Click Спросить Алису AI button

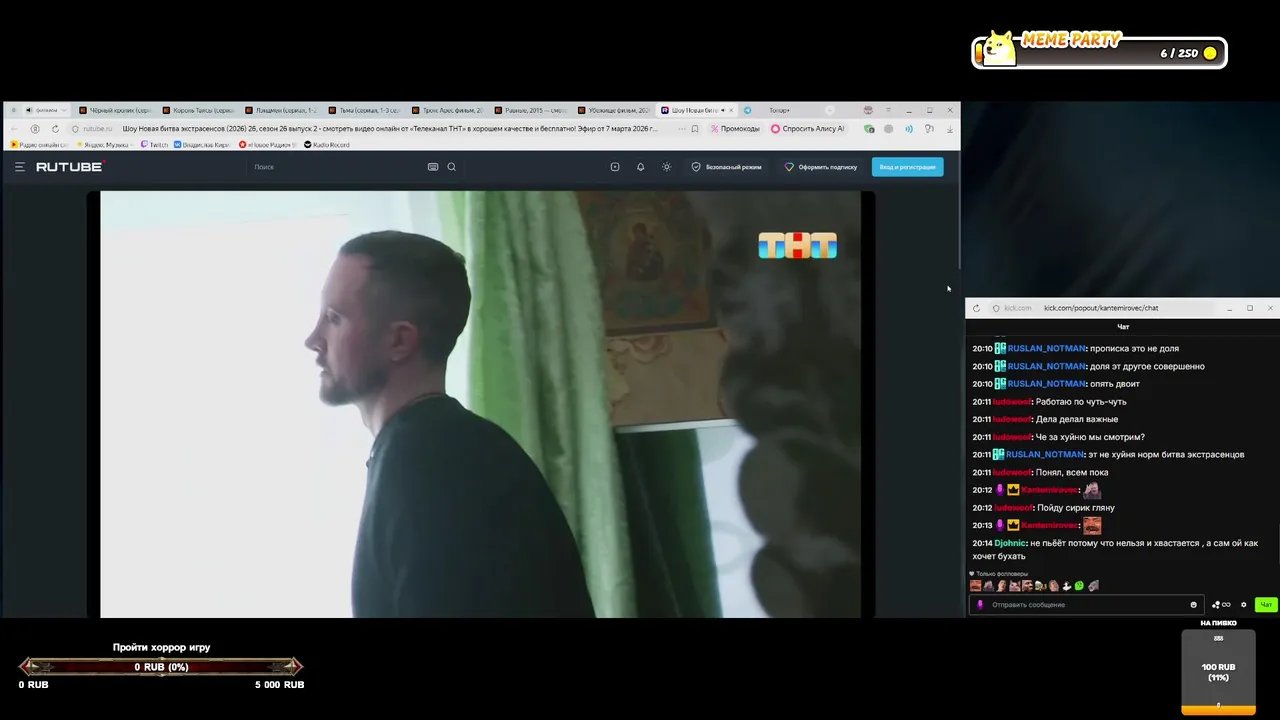(807, 129)
